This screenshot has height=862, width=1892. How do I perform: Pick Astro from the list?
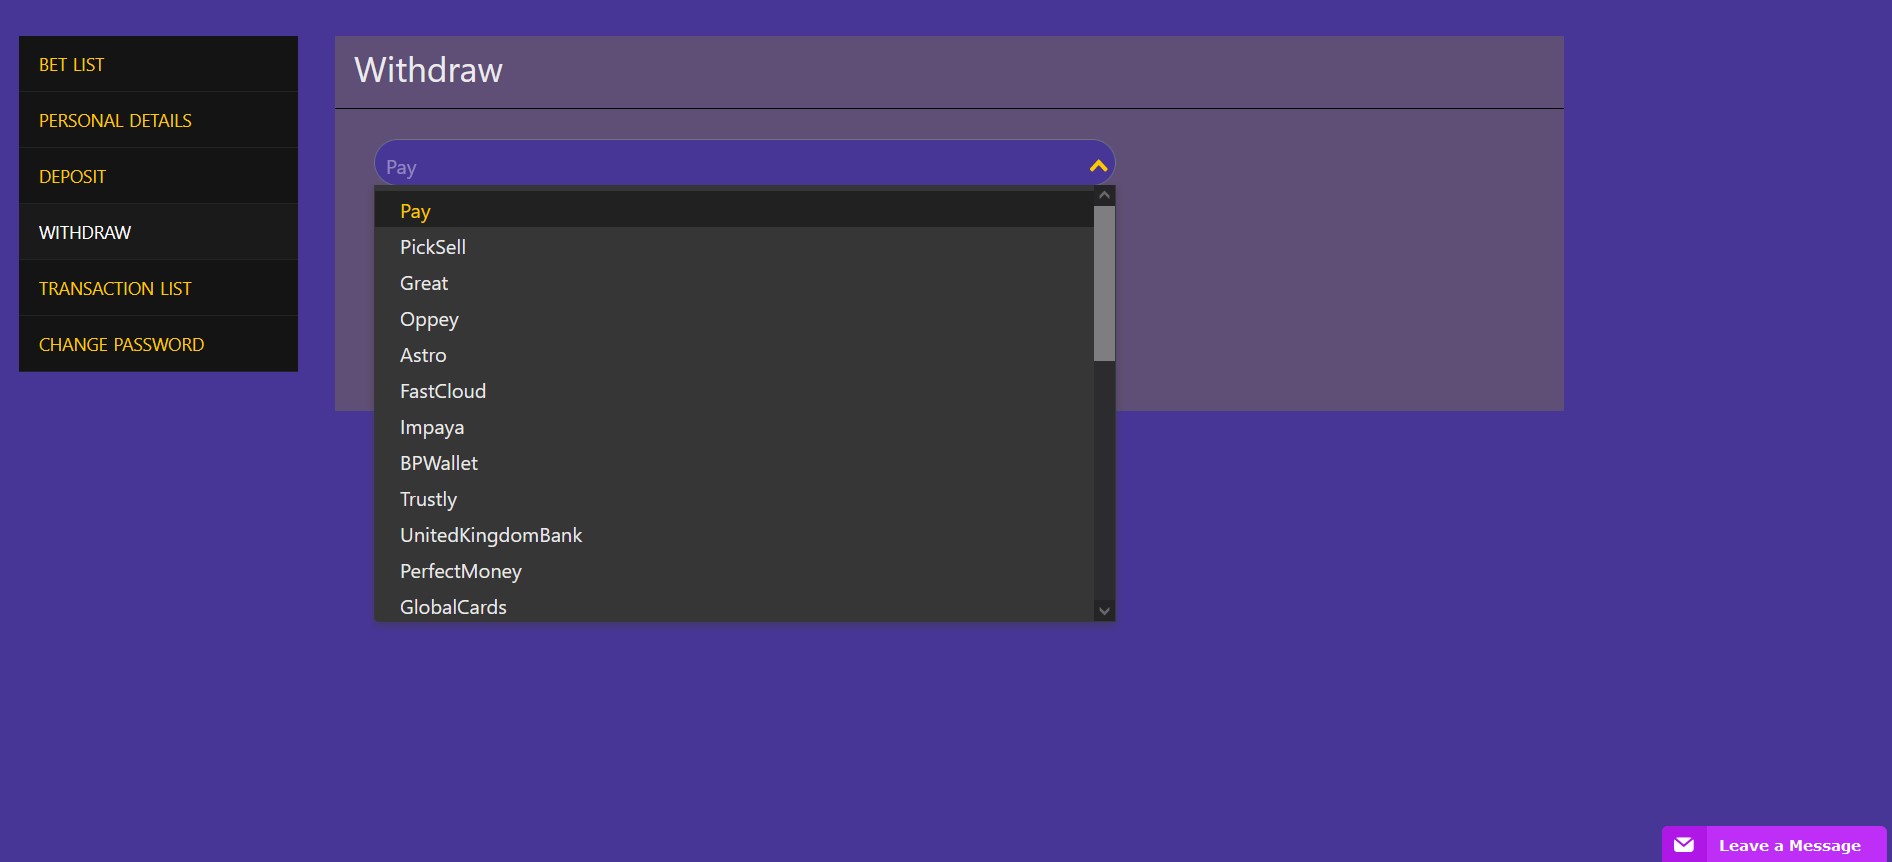734,355
